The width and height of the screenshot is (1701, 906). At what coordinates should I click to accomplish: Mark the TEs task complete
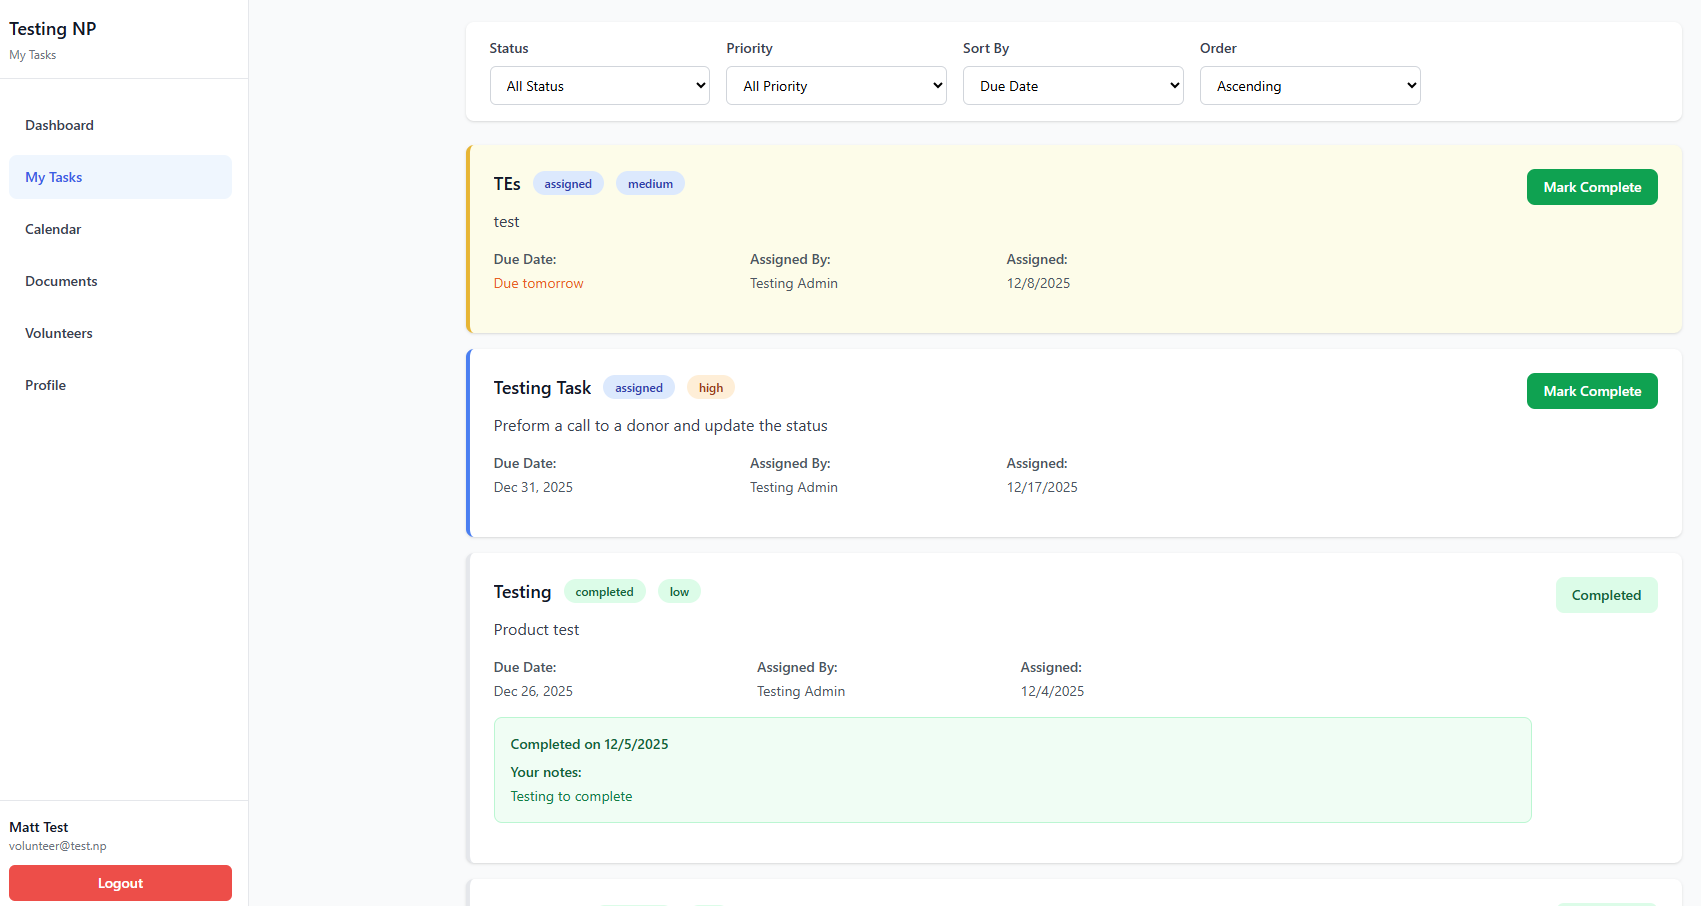(x=1592, y=187)
